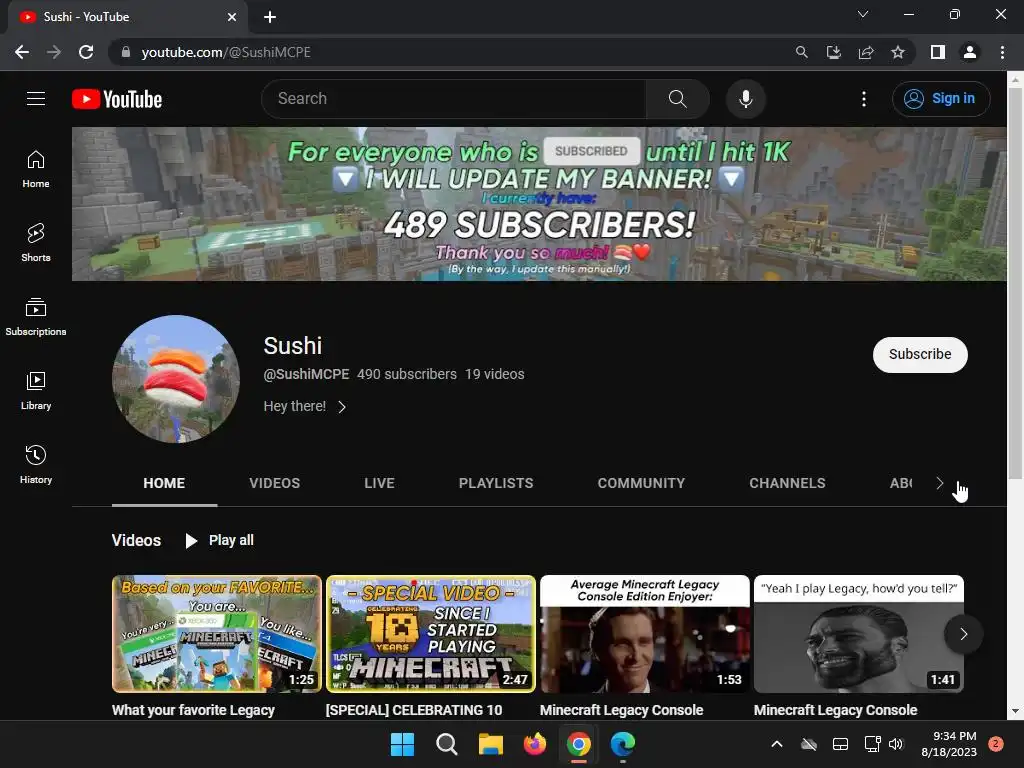
Task: Open Chrome tab search dropdown arrow
Action: tap(863, 14)
